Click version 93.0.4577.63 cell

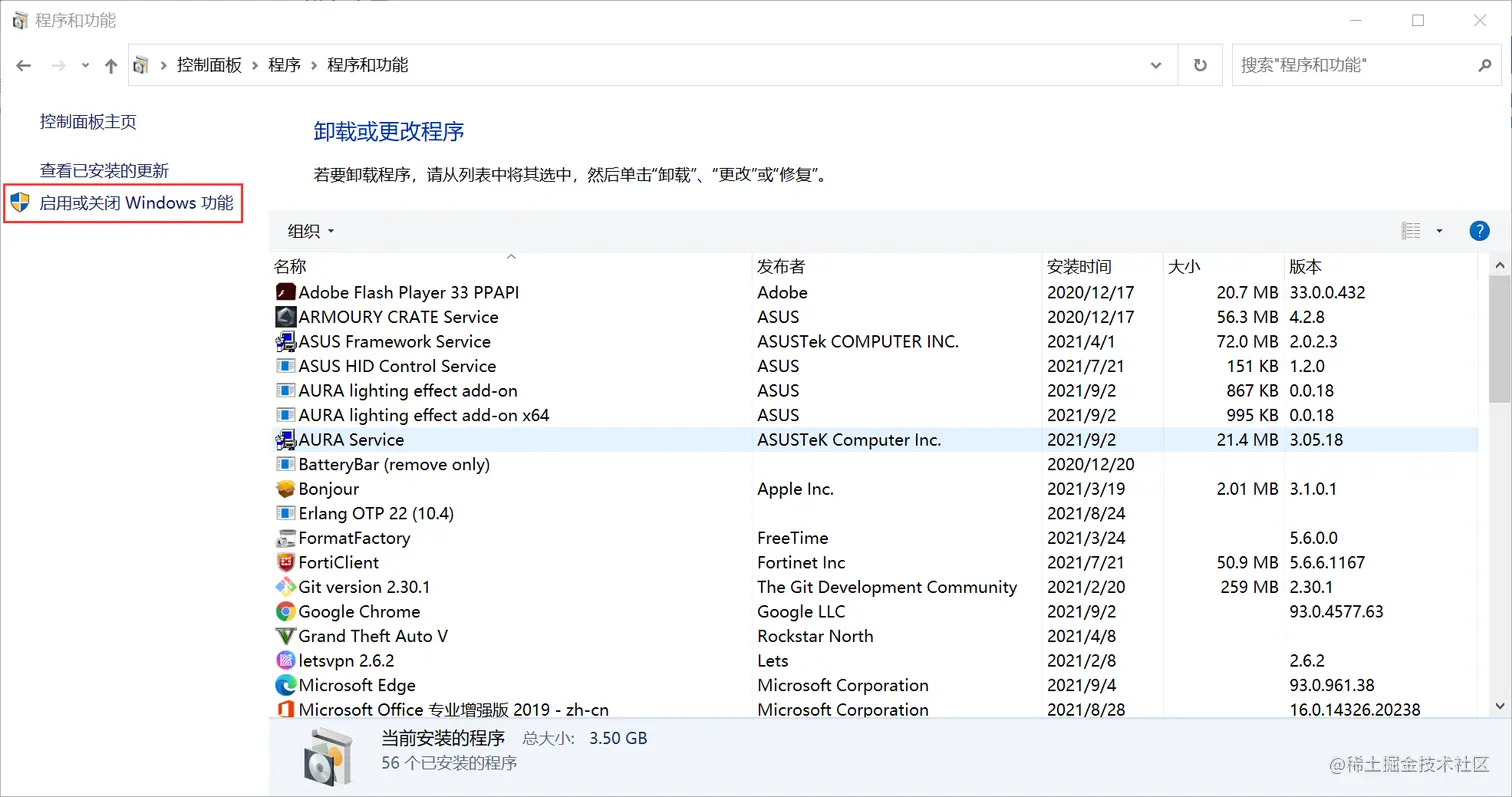point(1336,611)
